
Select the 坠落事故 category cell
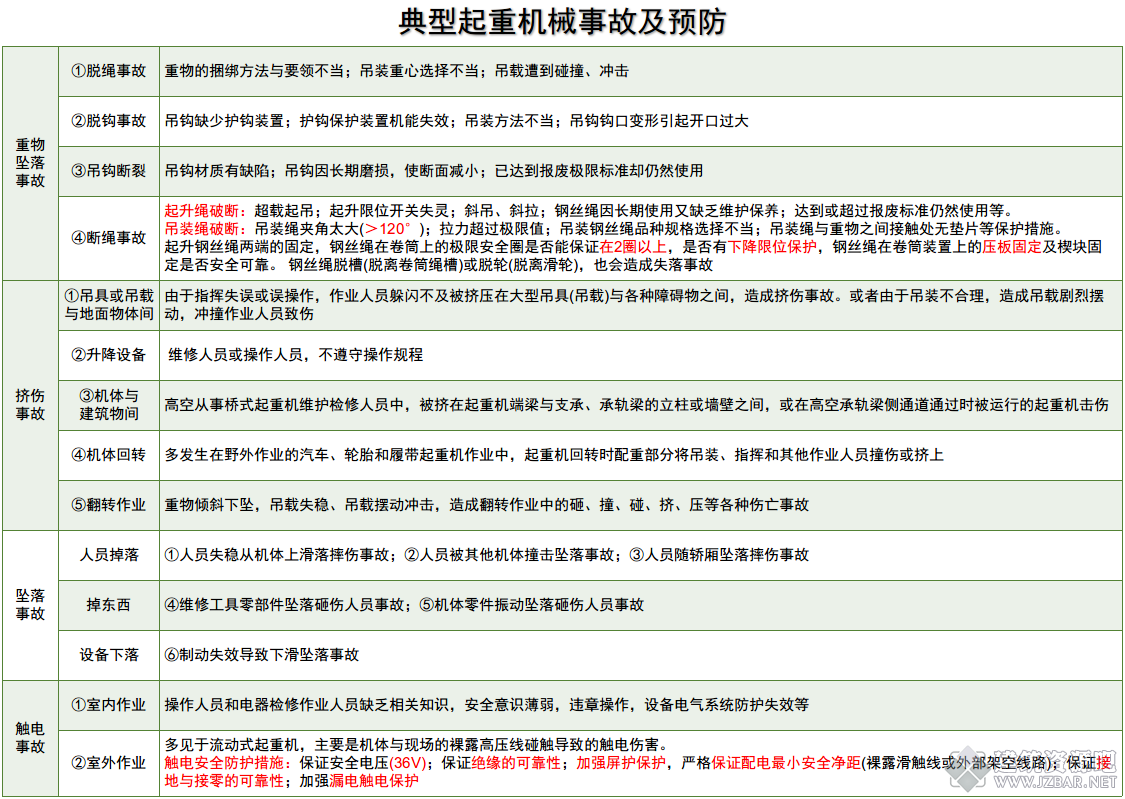pos(30,605)
